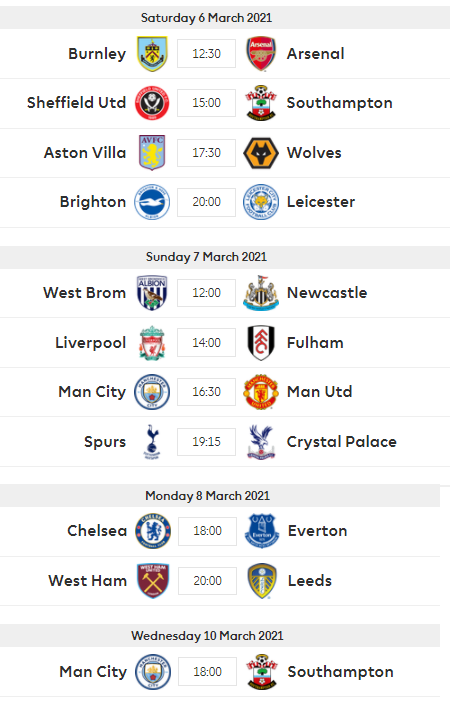The image size is (450, 718).
Task: Open the Liverpool team name link
Action: click(x=91, y=343)
